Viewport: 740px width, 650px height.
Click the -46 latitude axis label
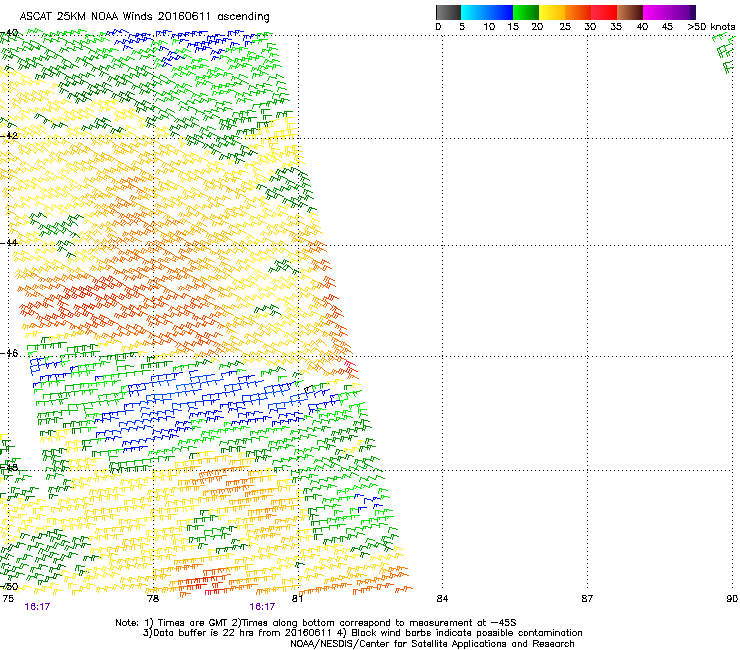[x=9, y=354]
